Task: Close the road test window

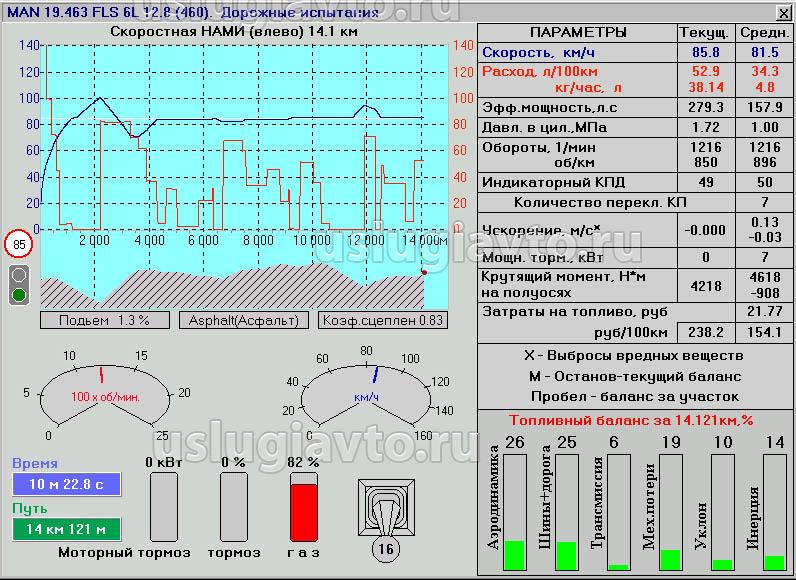Action: click(x=783, y=11)
